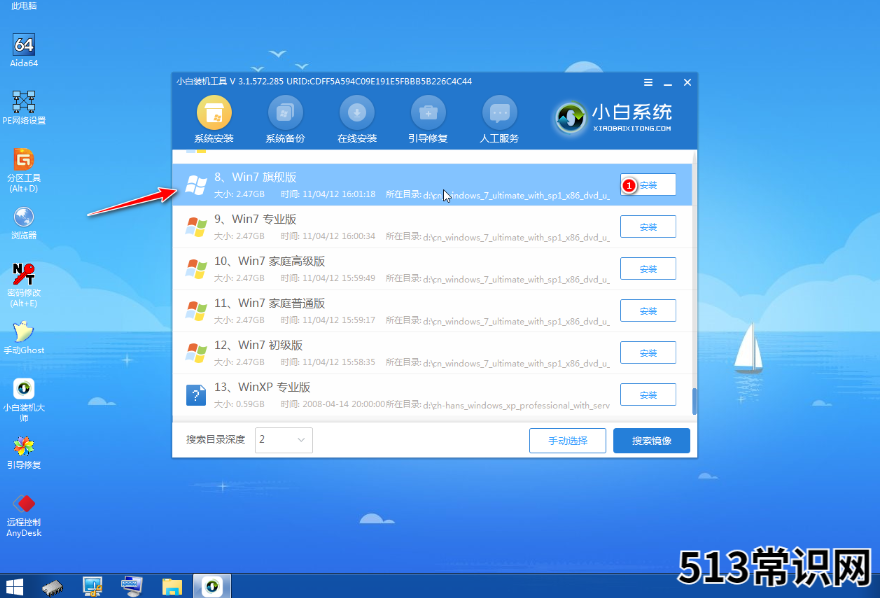Select the row 10、Win7 家庭高级版
This screenshot has height=598, width=880.
tap(432, 269)
